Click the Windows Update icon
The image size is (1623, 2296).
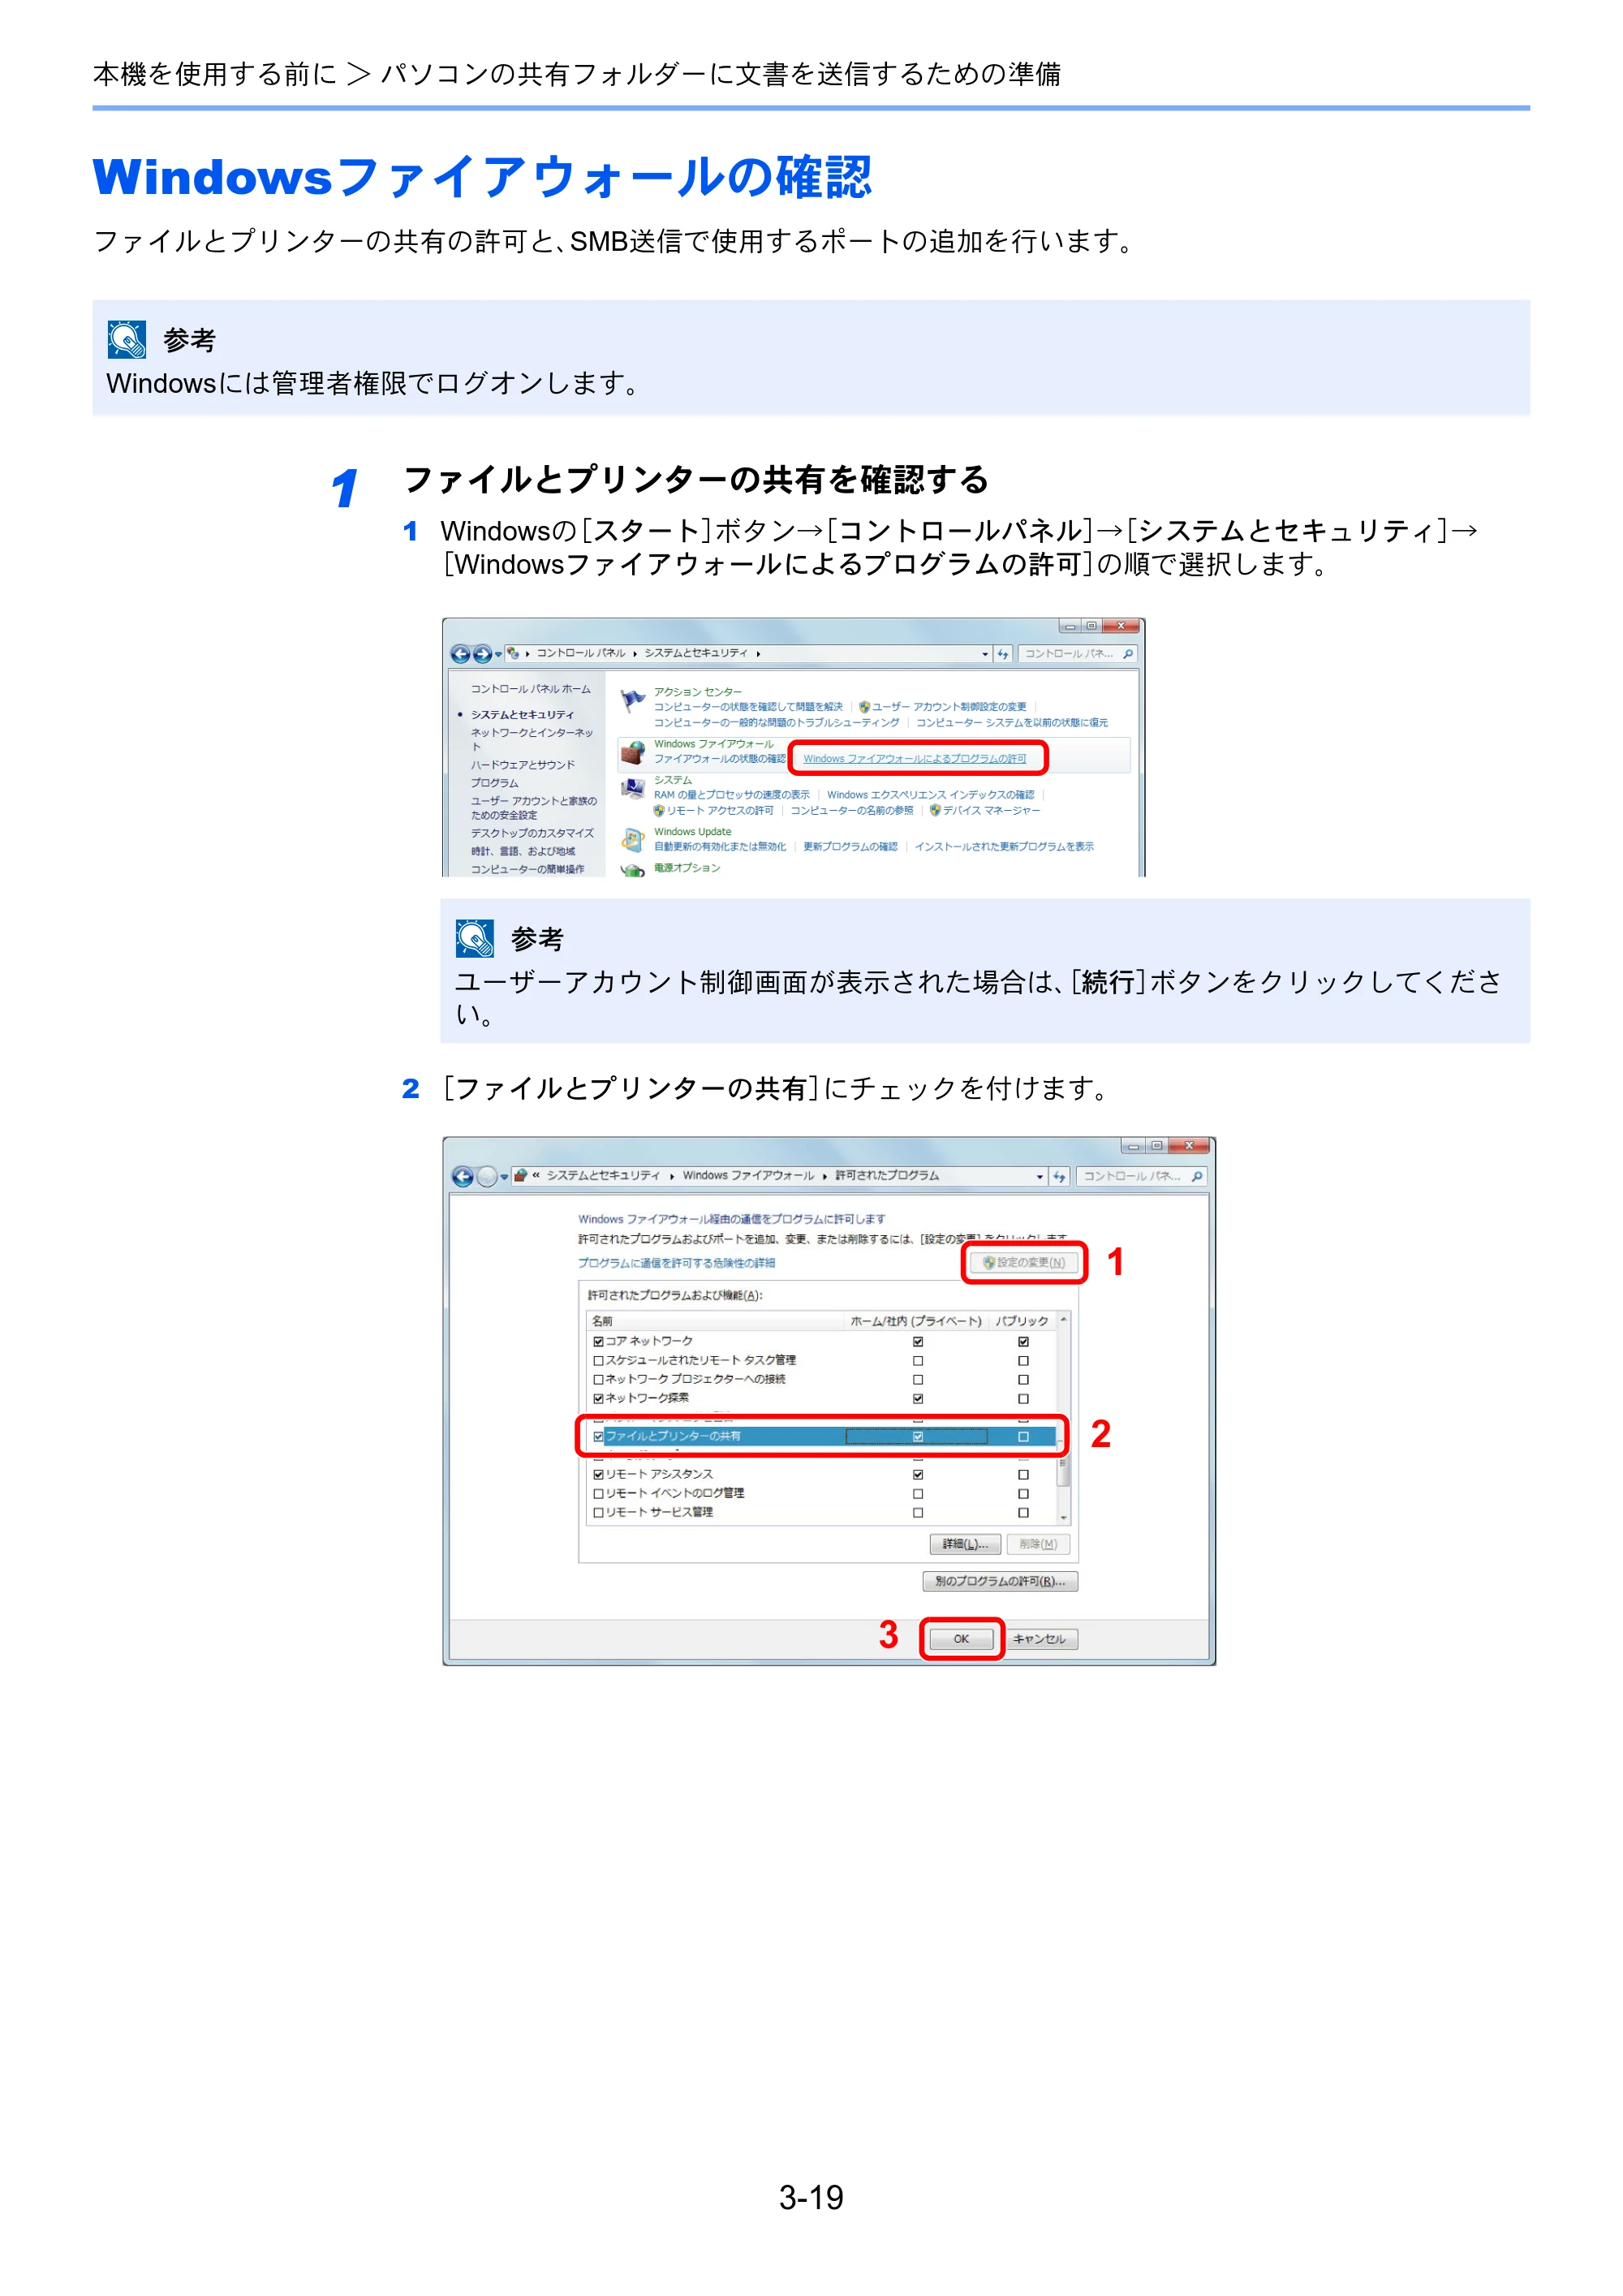(632, 838)
